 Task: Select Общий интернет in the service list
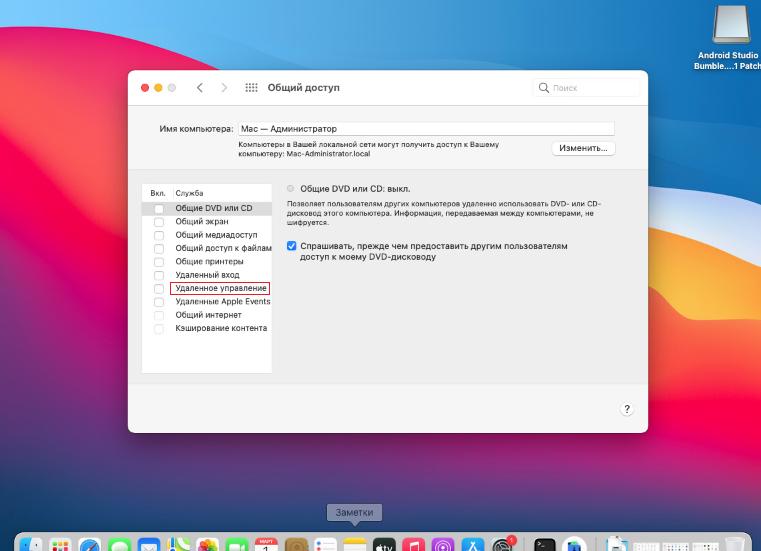point(208,315)
